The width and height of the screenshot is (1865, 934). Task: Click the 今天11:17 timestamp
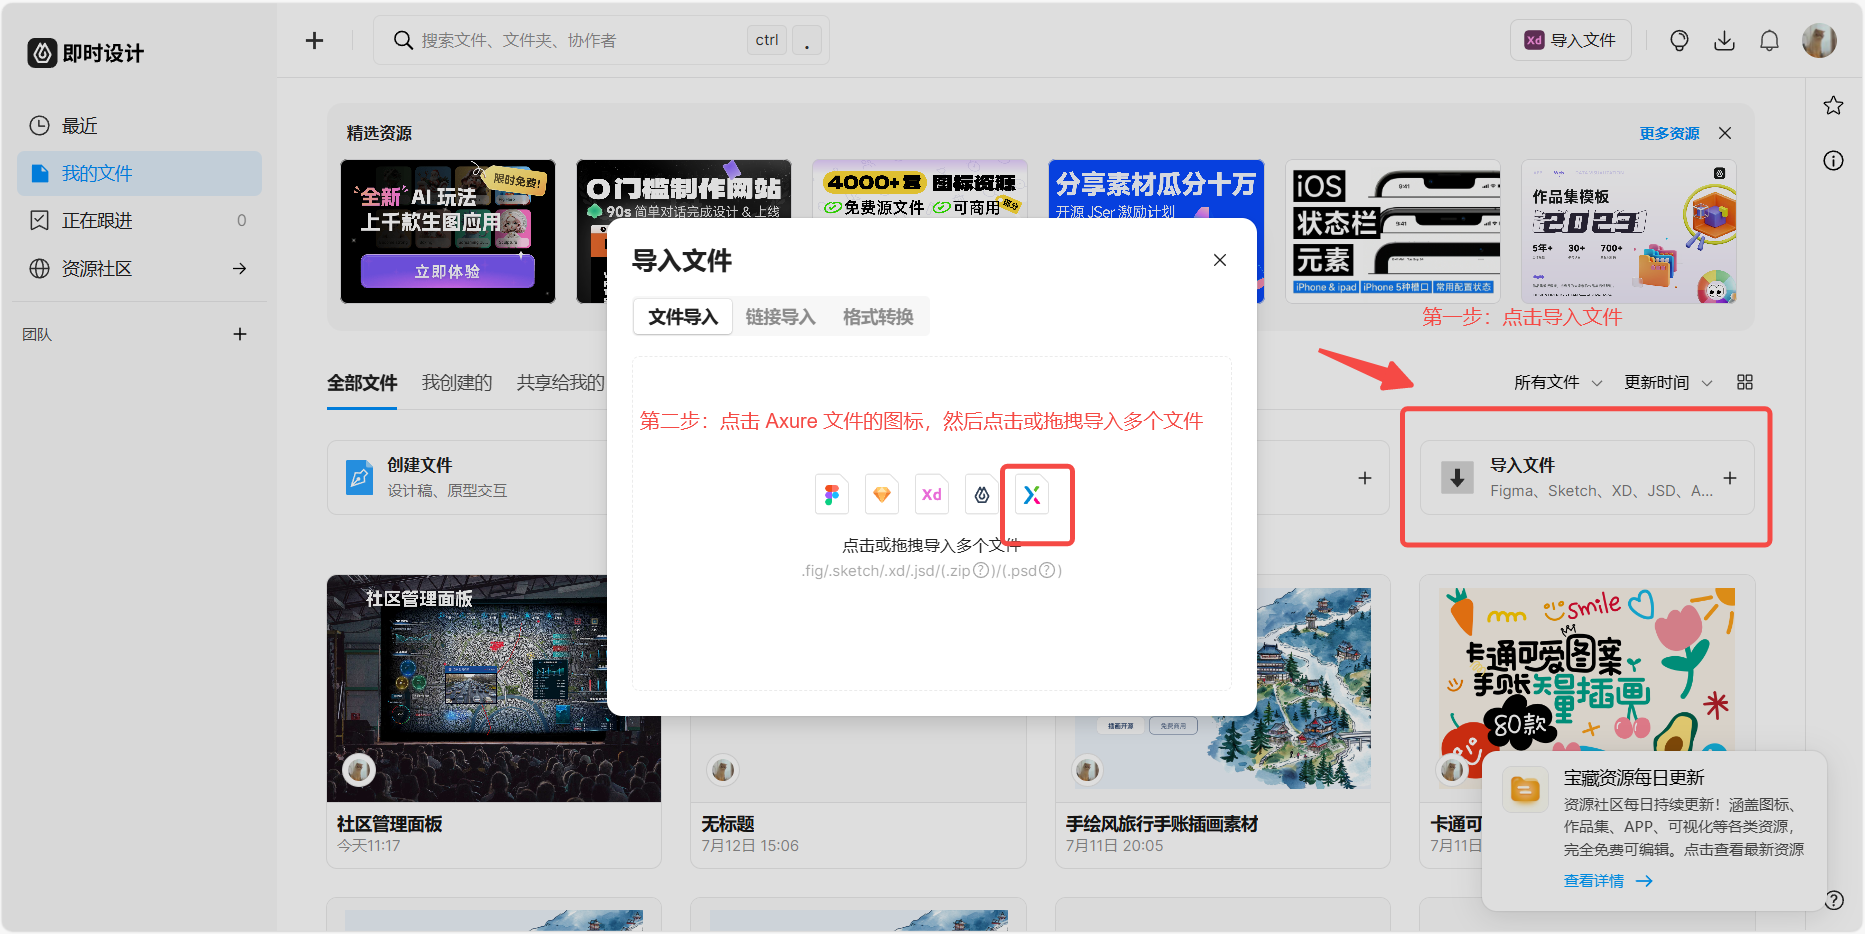click(x=369, y=846)
